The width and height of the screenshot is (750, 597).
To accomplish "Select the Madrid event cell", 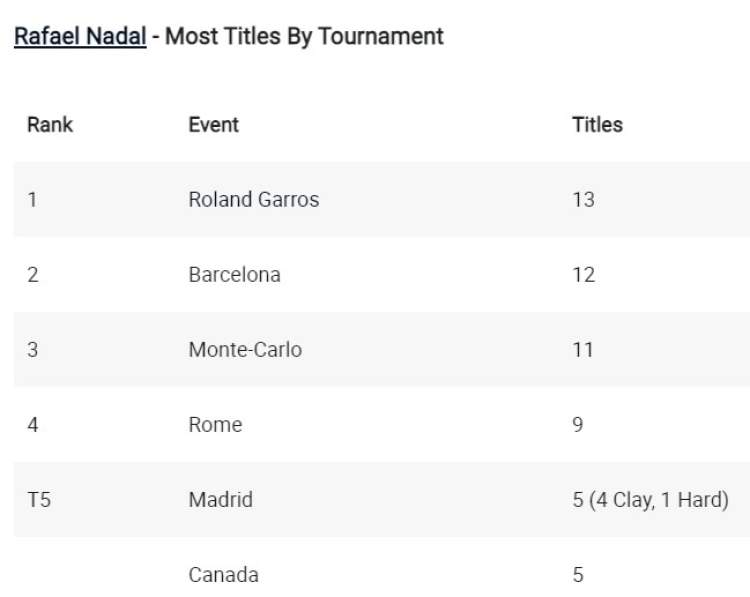I will click(x=220, y=500).
